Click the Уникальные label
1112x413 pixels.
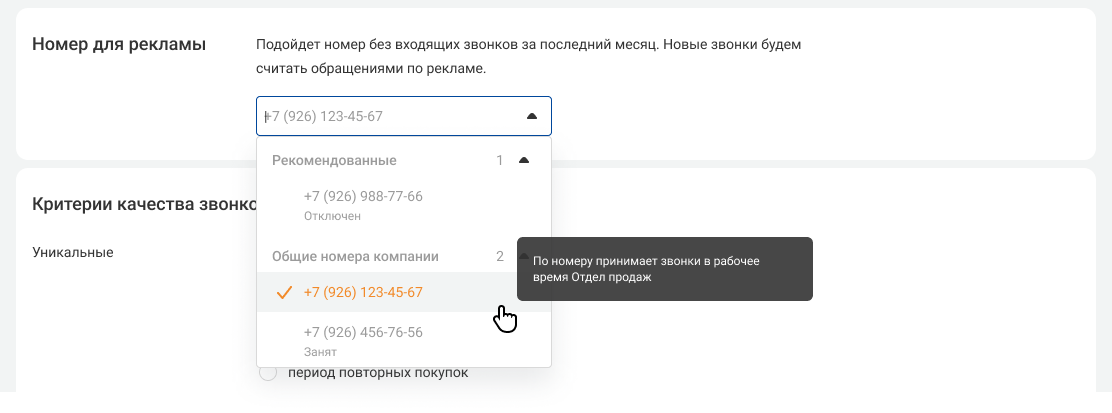coord(73,252)
